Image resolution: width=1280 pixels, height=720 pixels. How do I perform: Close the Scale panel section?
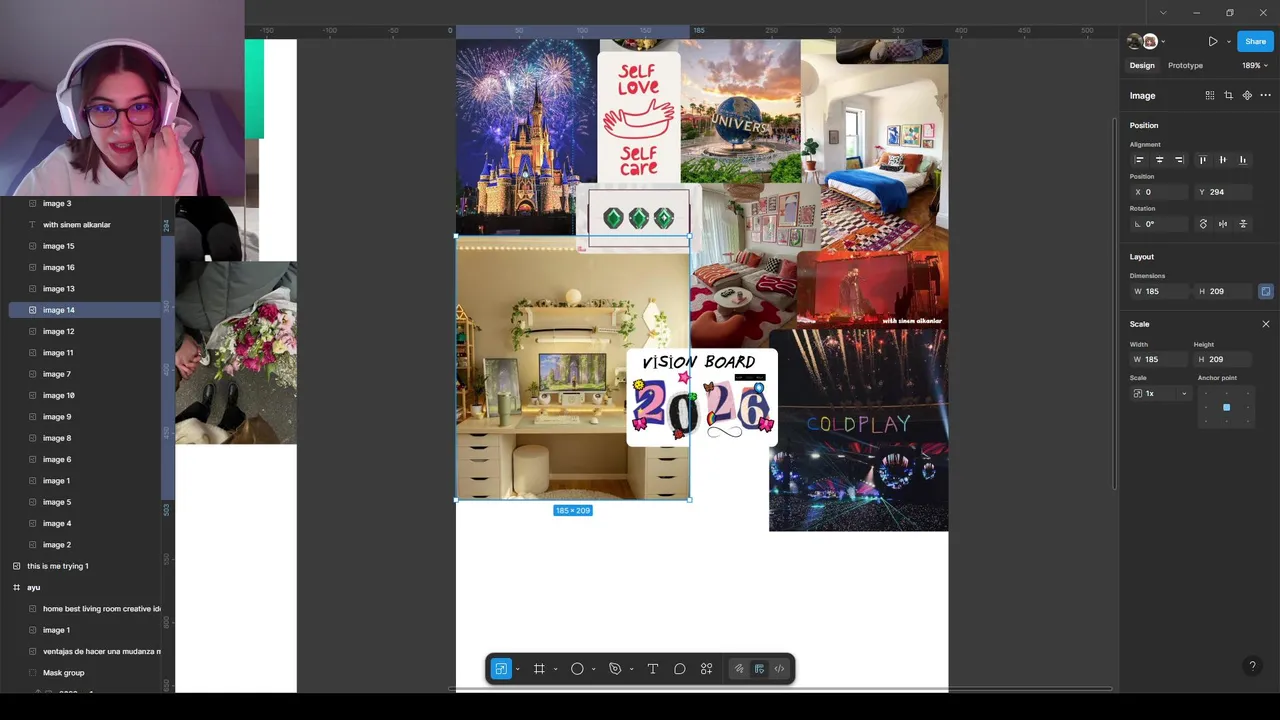(1265, 324)
